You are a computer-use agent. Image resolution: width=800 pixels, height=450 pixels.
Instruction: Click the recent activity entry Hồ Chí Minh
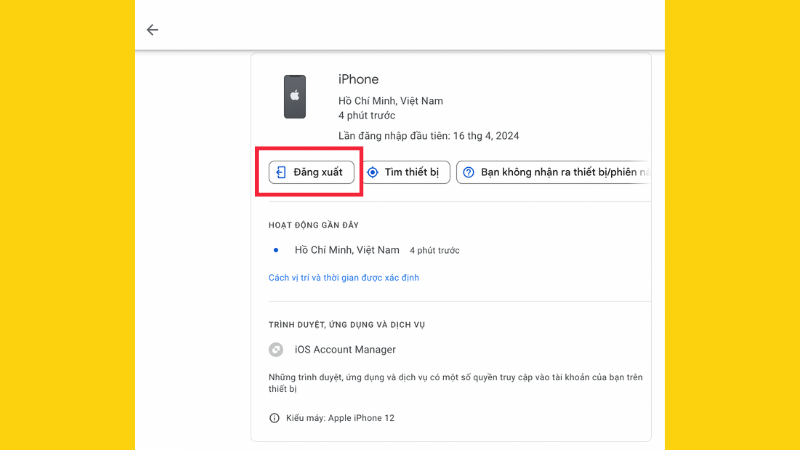347,250
